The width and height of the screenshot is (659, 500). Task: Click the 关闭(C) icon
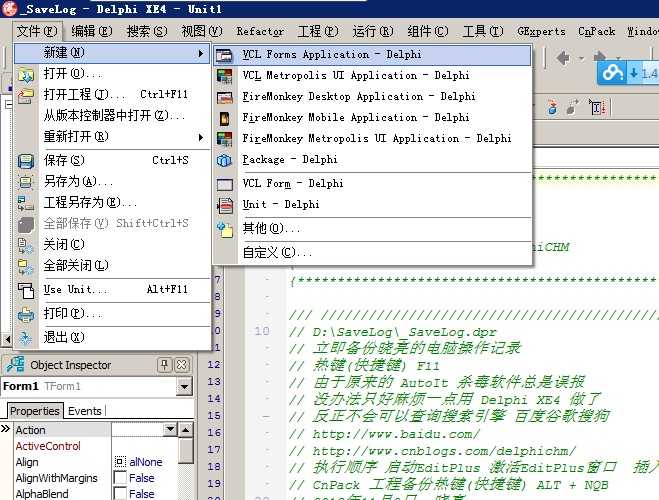[x=26, y=245]
